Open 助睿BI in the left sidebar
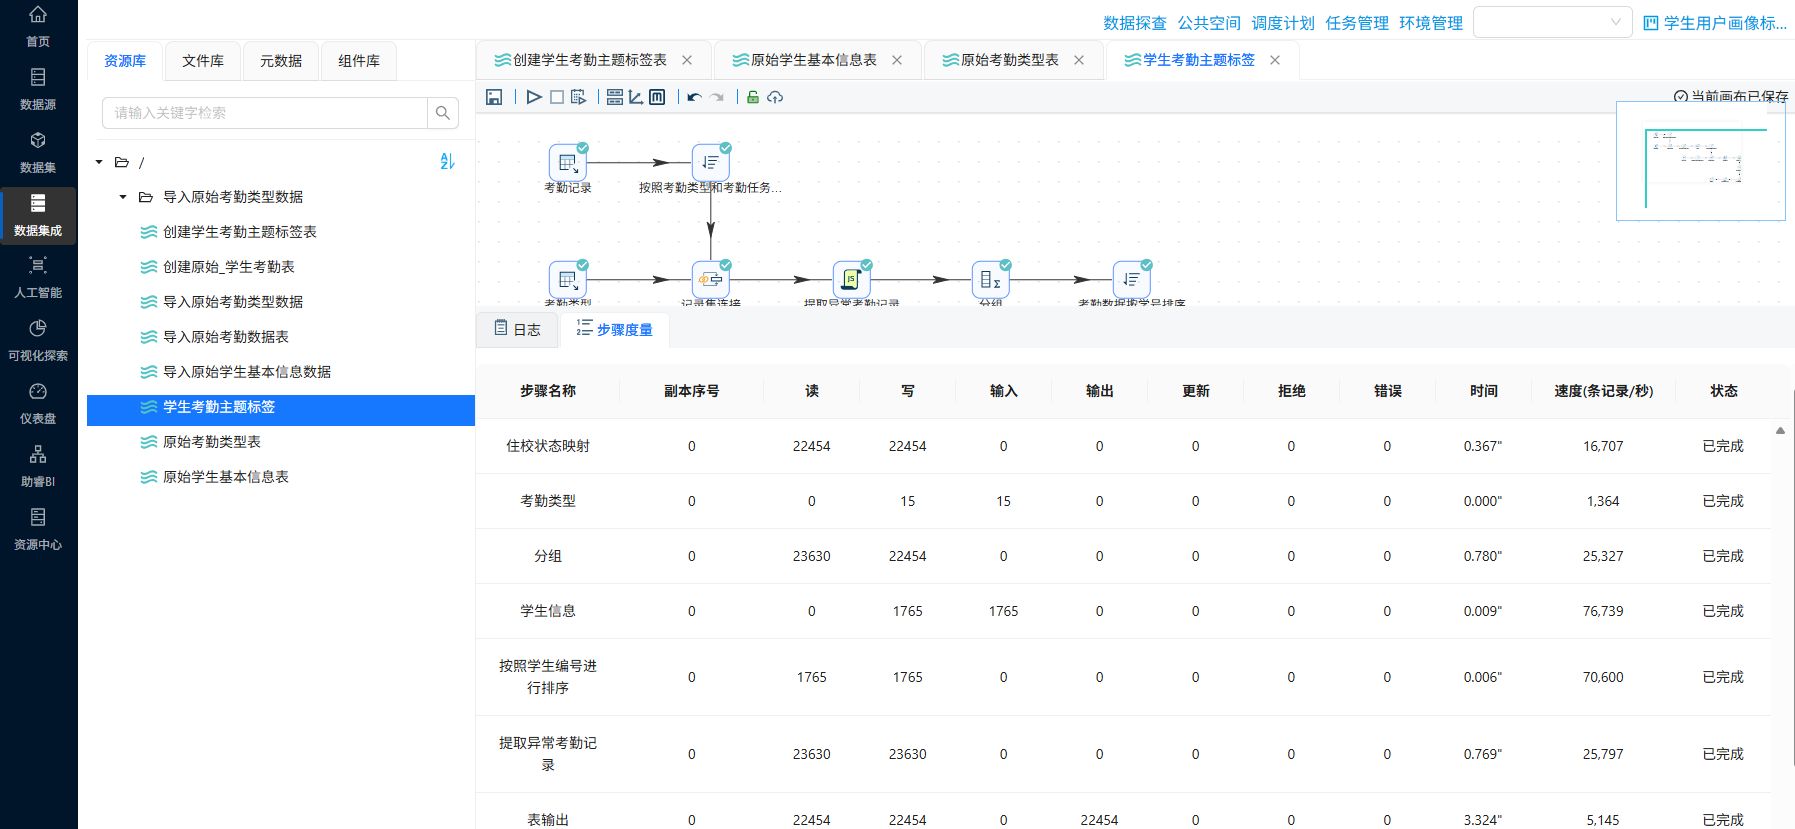Viewport: 1795px width, 829px height. (38, 466)
